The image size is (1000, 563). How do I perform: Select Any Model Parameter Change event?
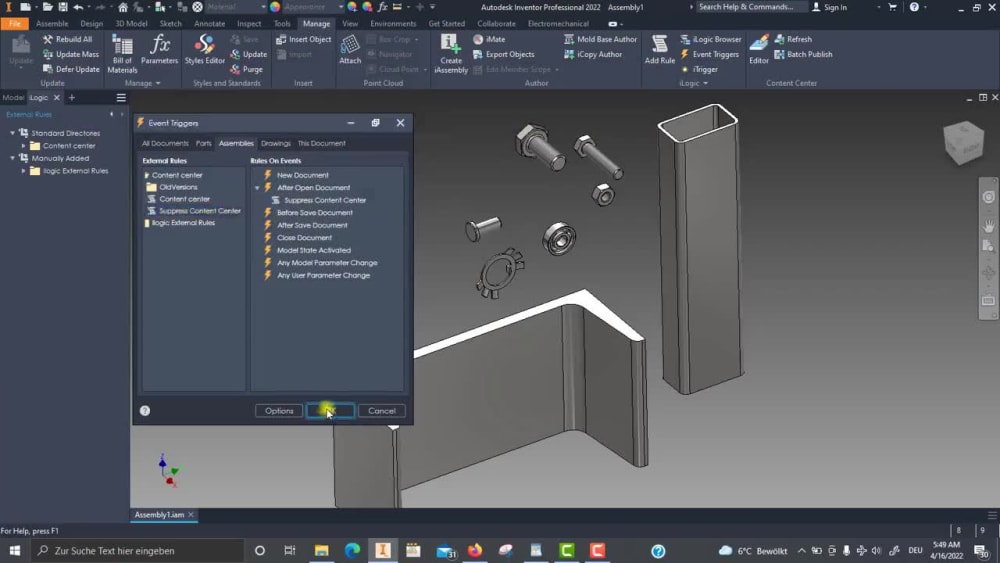[x=327, y=263]
